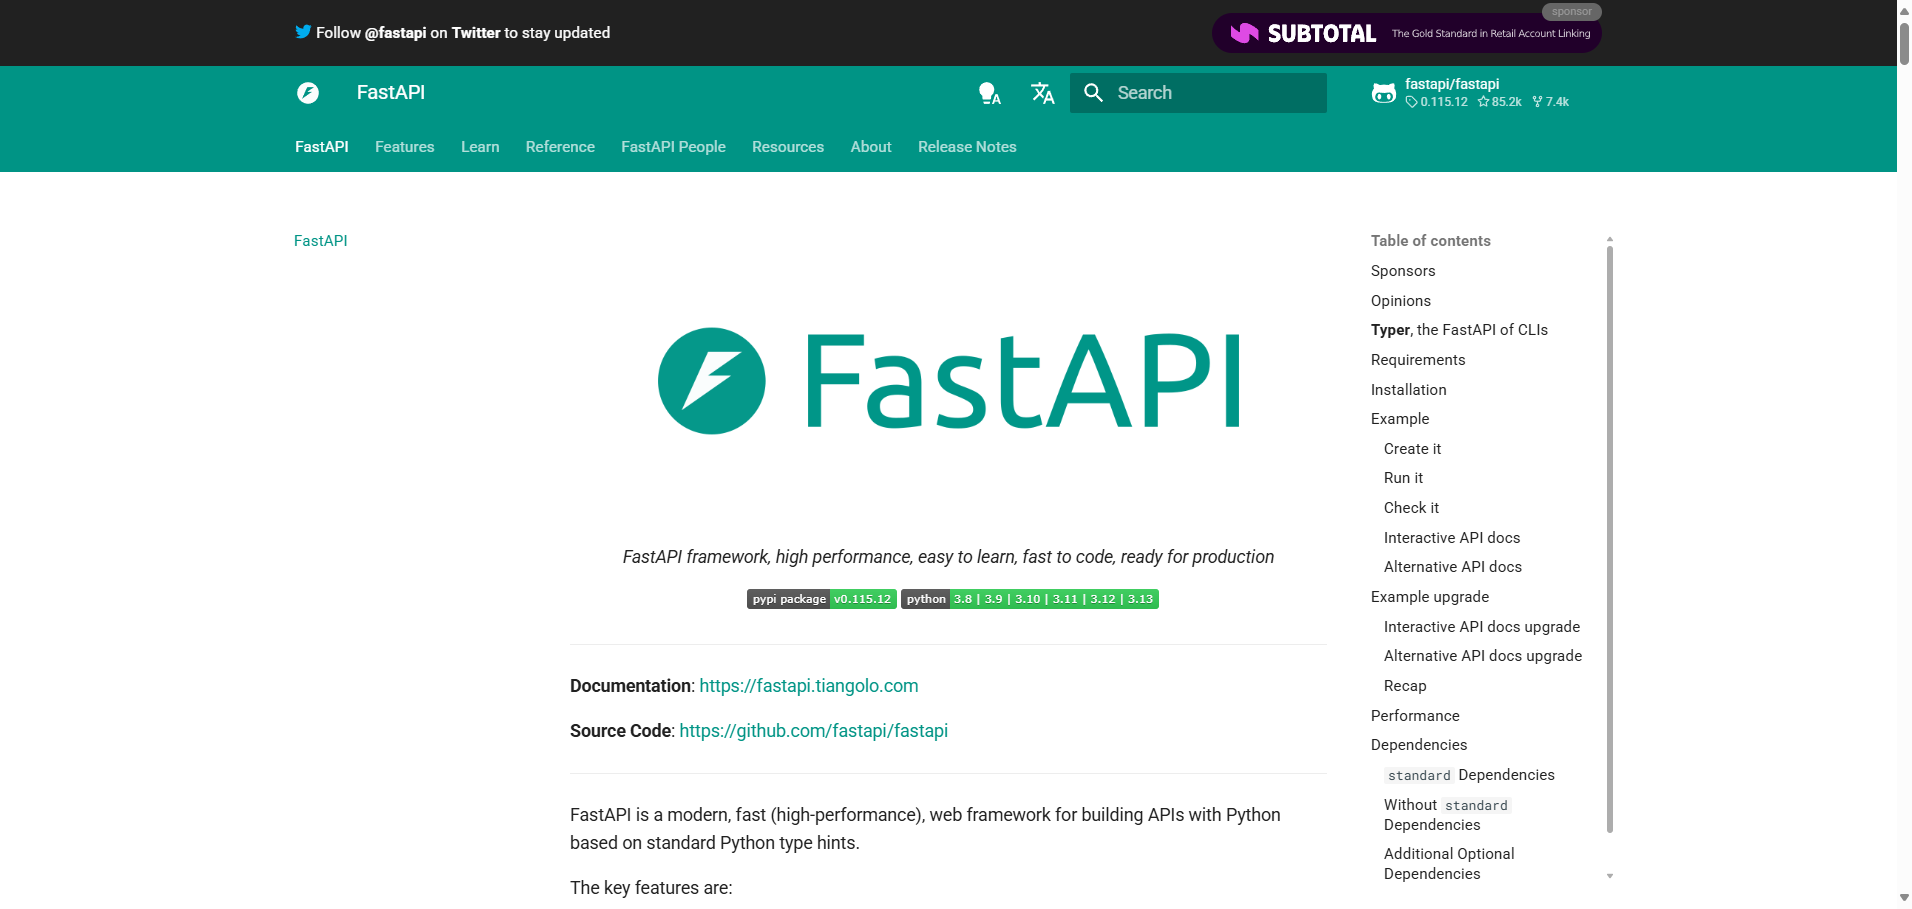
Task: Follow @fastapi on Twitter link
Action: point(463,33)
